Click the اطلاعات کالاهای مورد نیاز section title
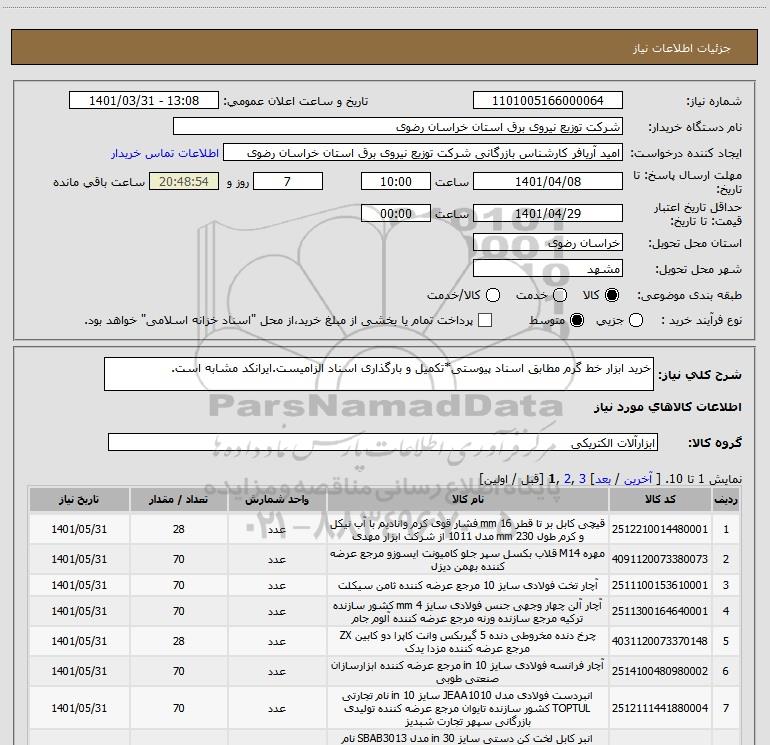 pyautogui.click(x=668, y=408)
